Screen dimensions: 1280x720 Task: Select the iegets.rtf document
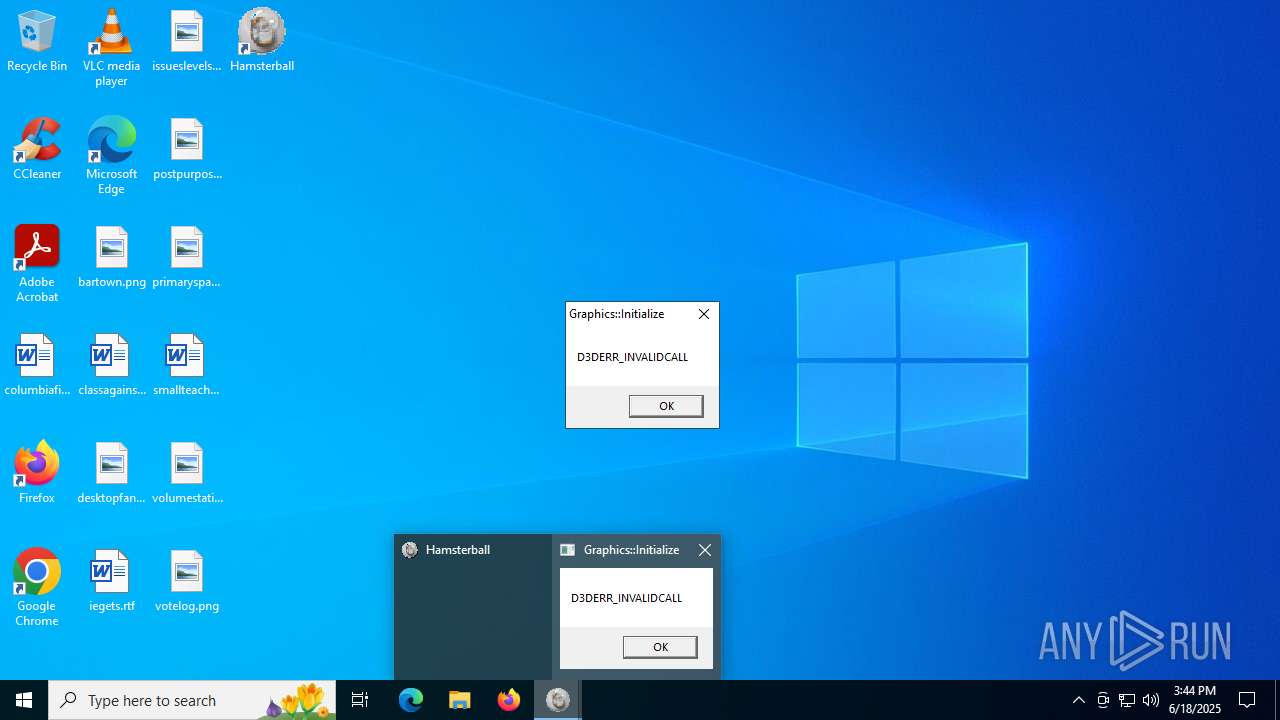coord(112,582)
